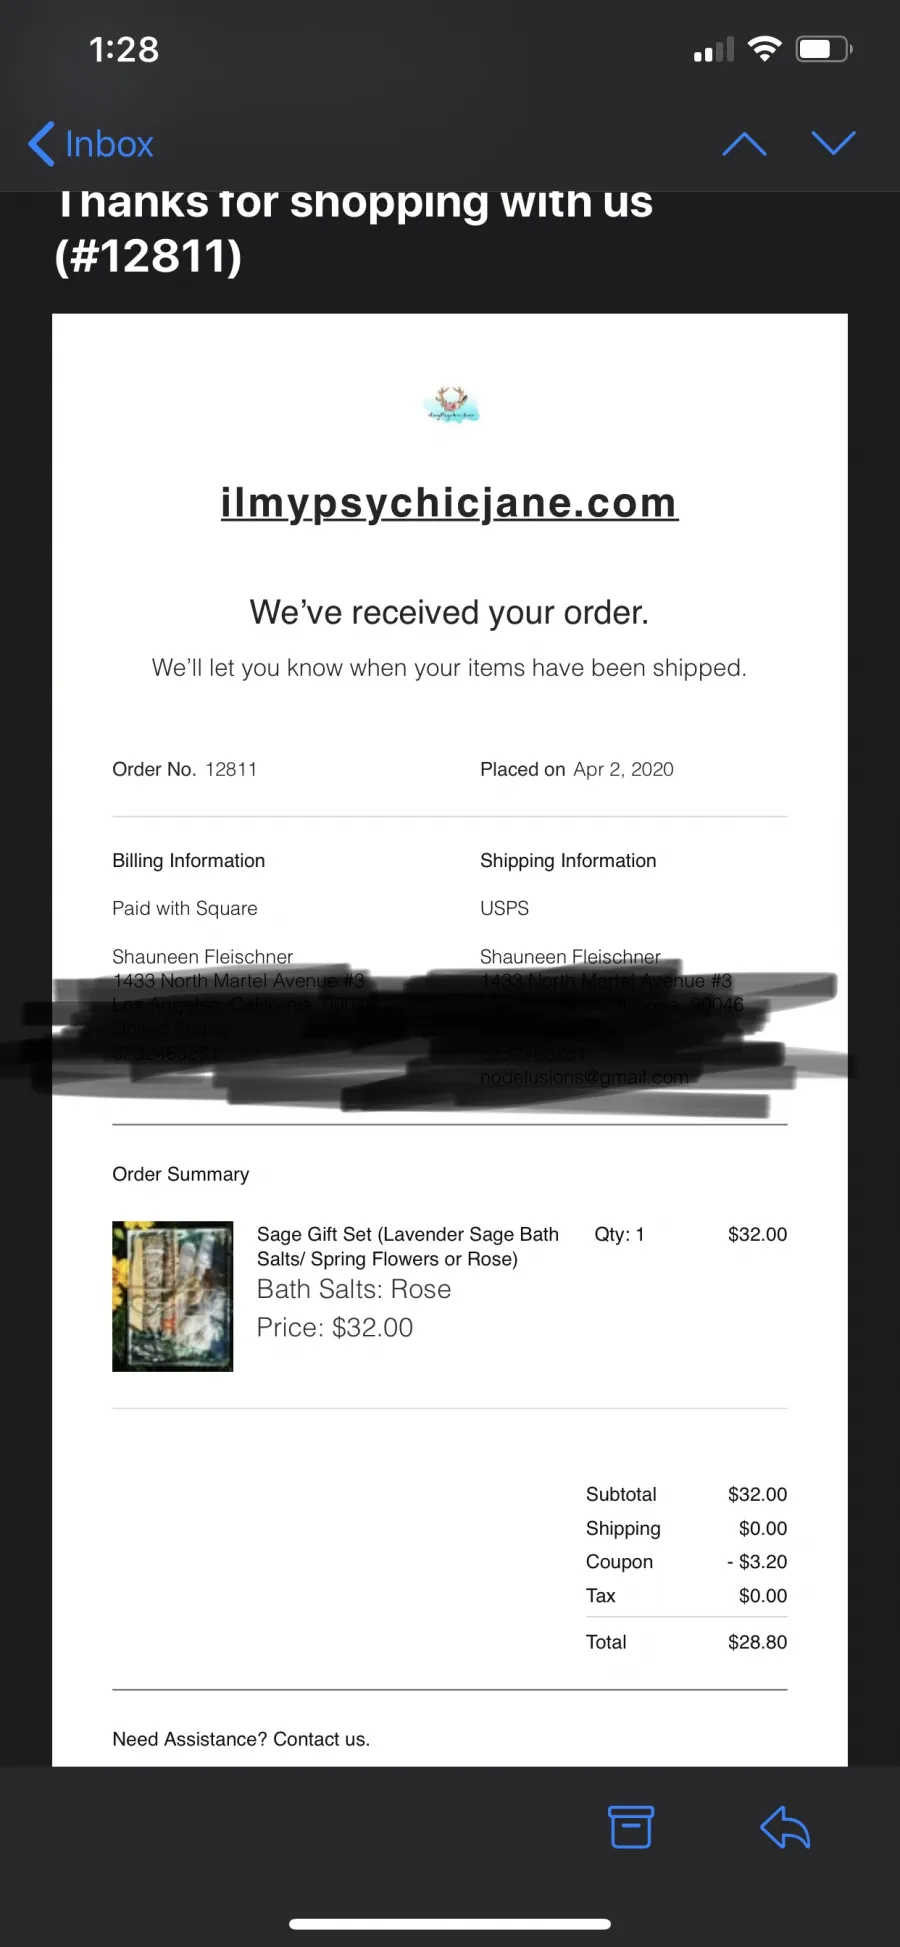Open the ilmypsychicjane.com link
The height and width of the screenshot is (1947, 900).
pyautogui.click(x=449, y=503)
